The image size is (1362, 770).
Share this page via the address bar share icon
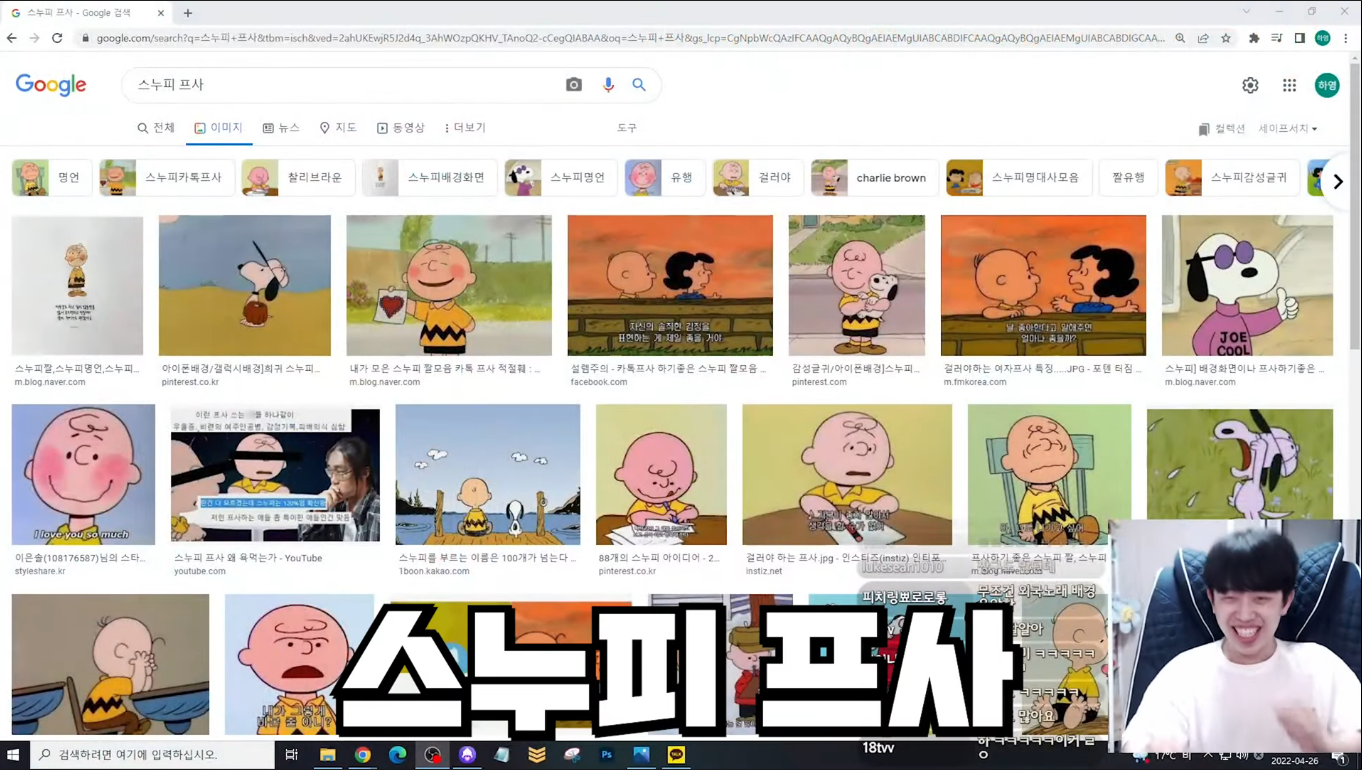1203,38
